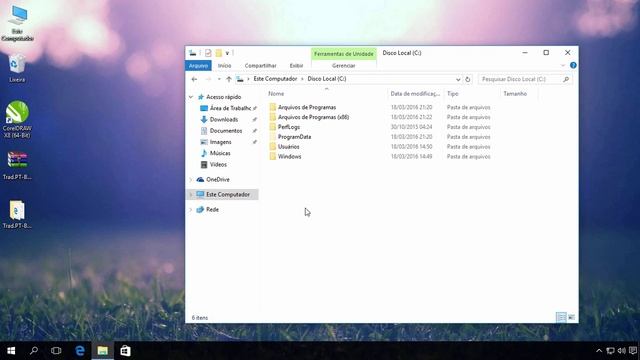Open the Store from the taskbar

(125, 351)
